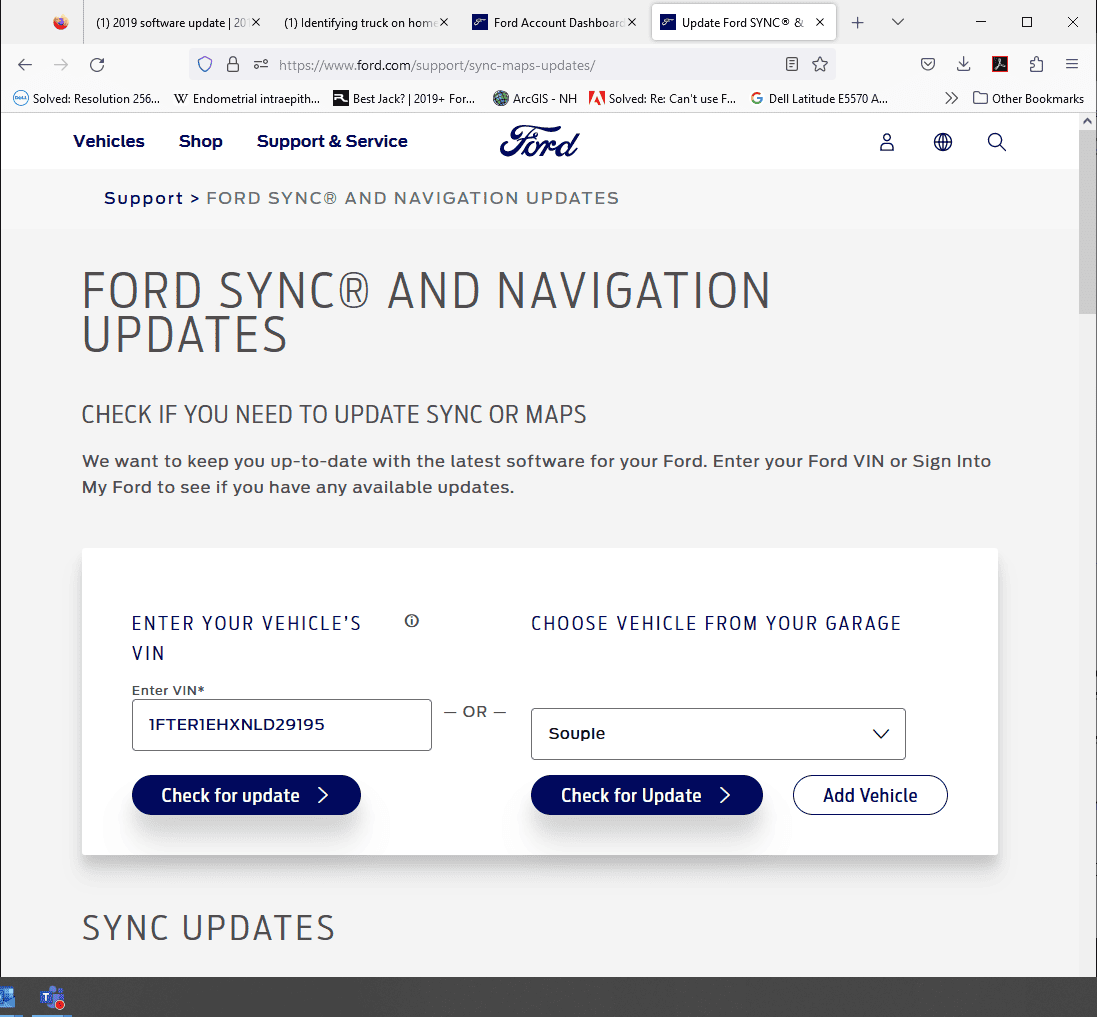
Task: Bookmark this page with the star icon
Action: (820, 65)
